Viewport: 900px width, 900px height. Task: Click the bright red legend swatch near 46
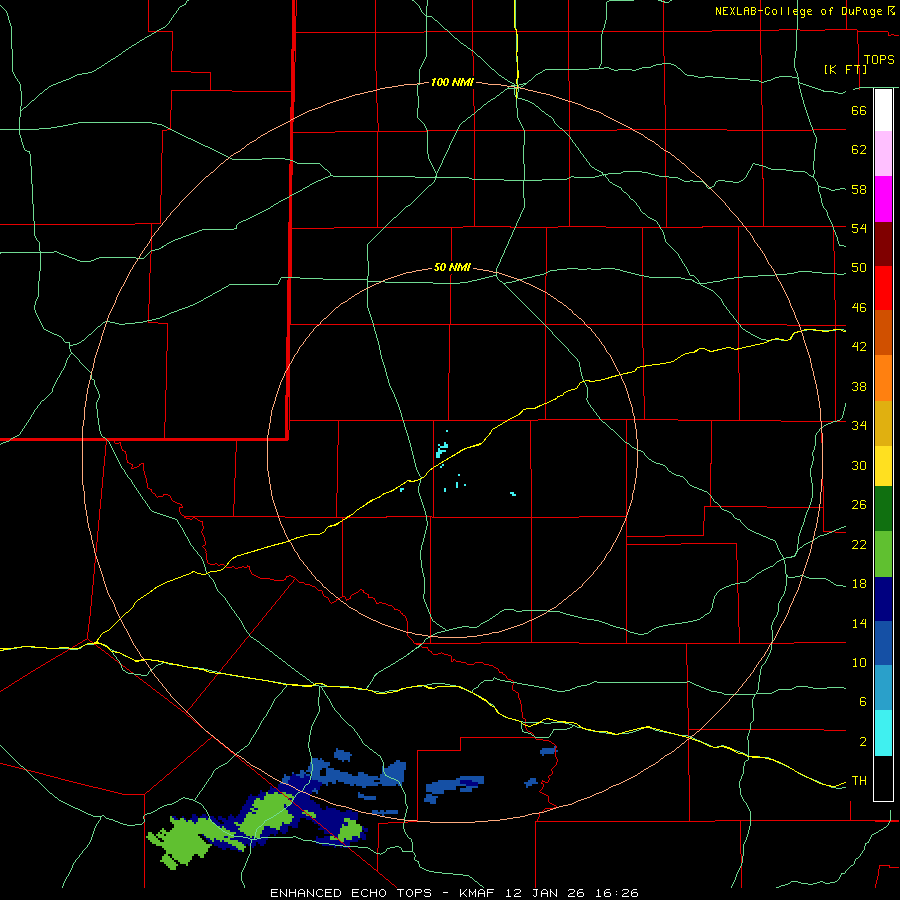point(883,288)
